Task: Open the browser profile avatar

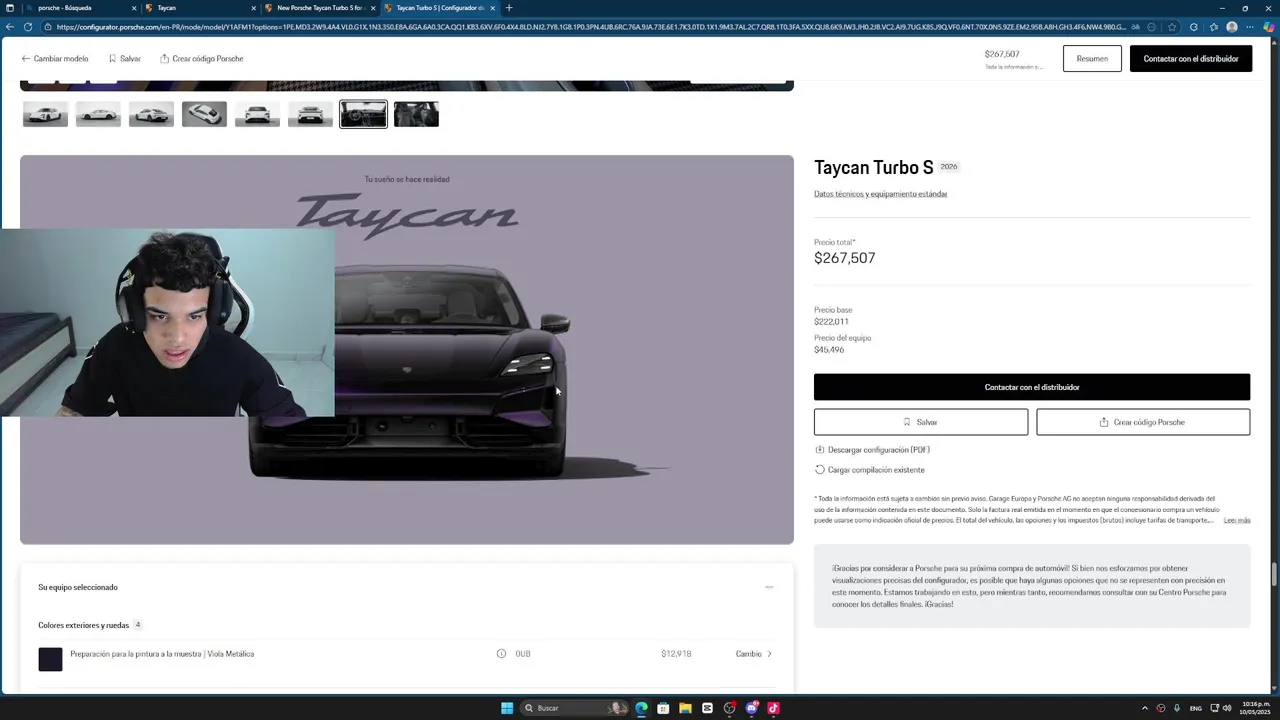Action: pos(1232,27)
